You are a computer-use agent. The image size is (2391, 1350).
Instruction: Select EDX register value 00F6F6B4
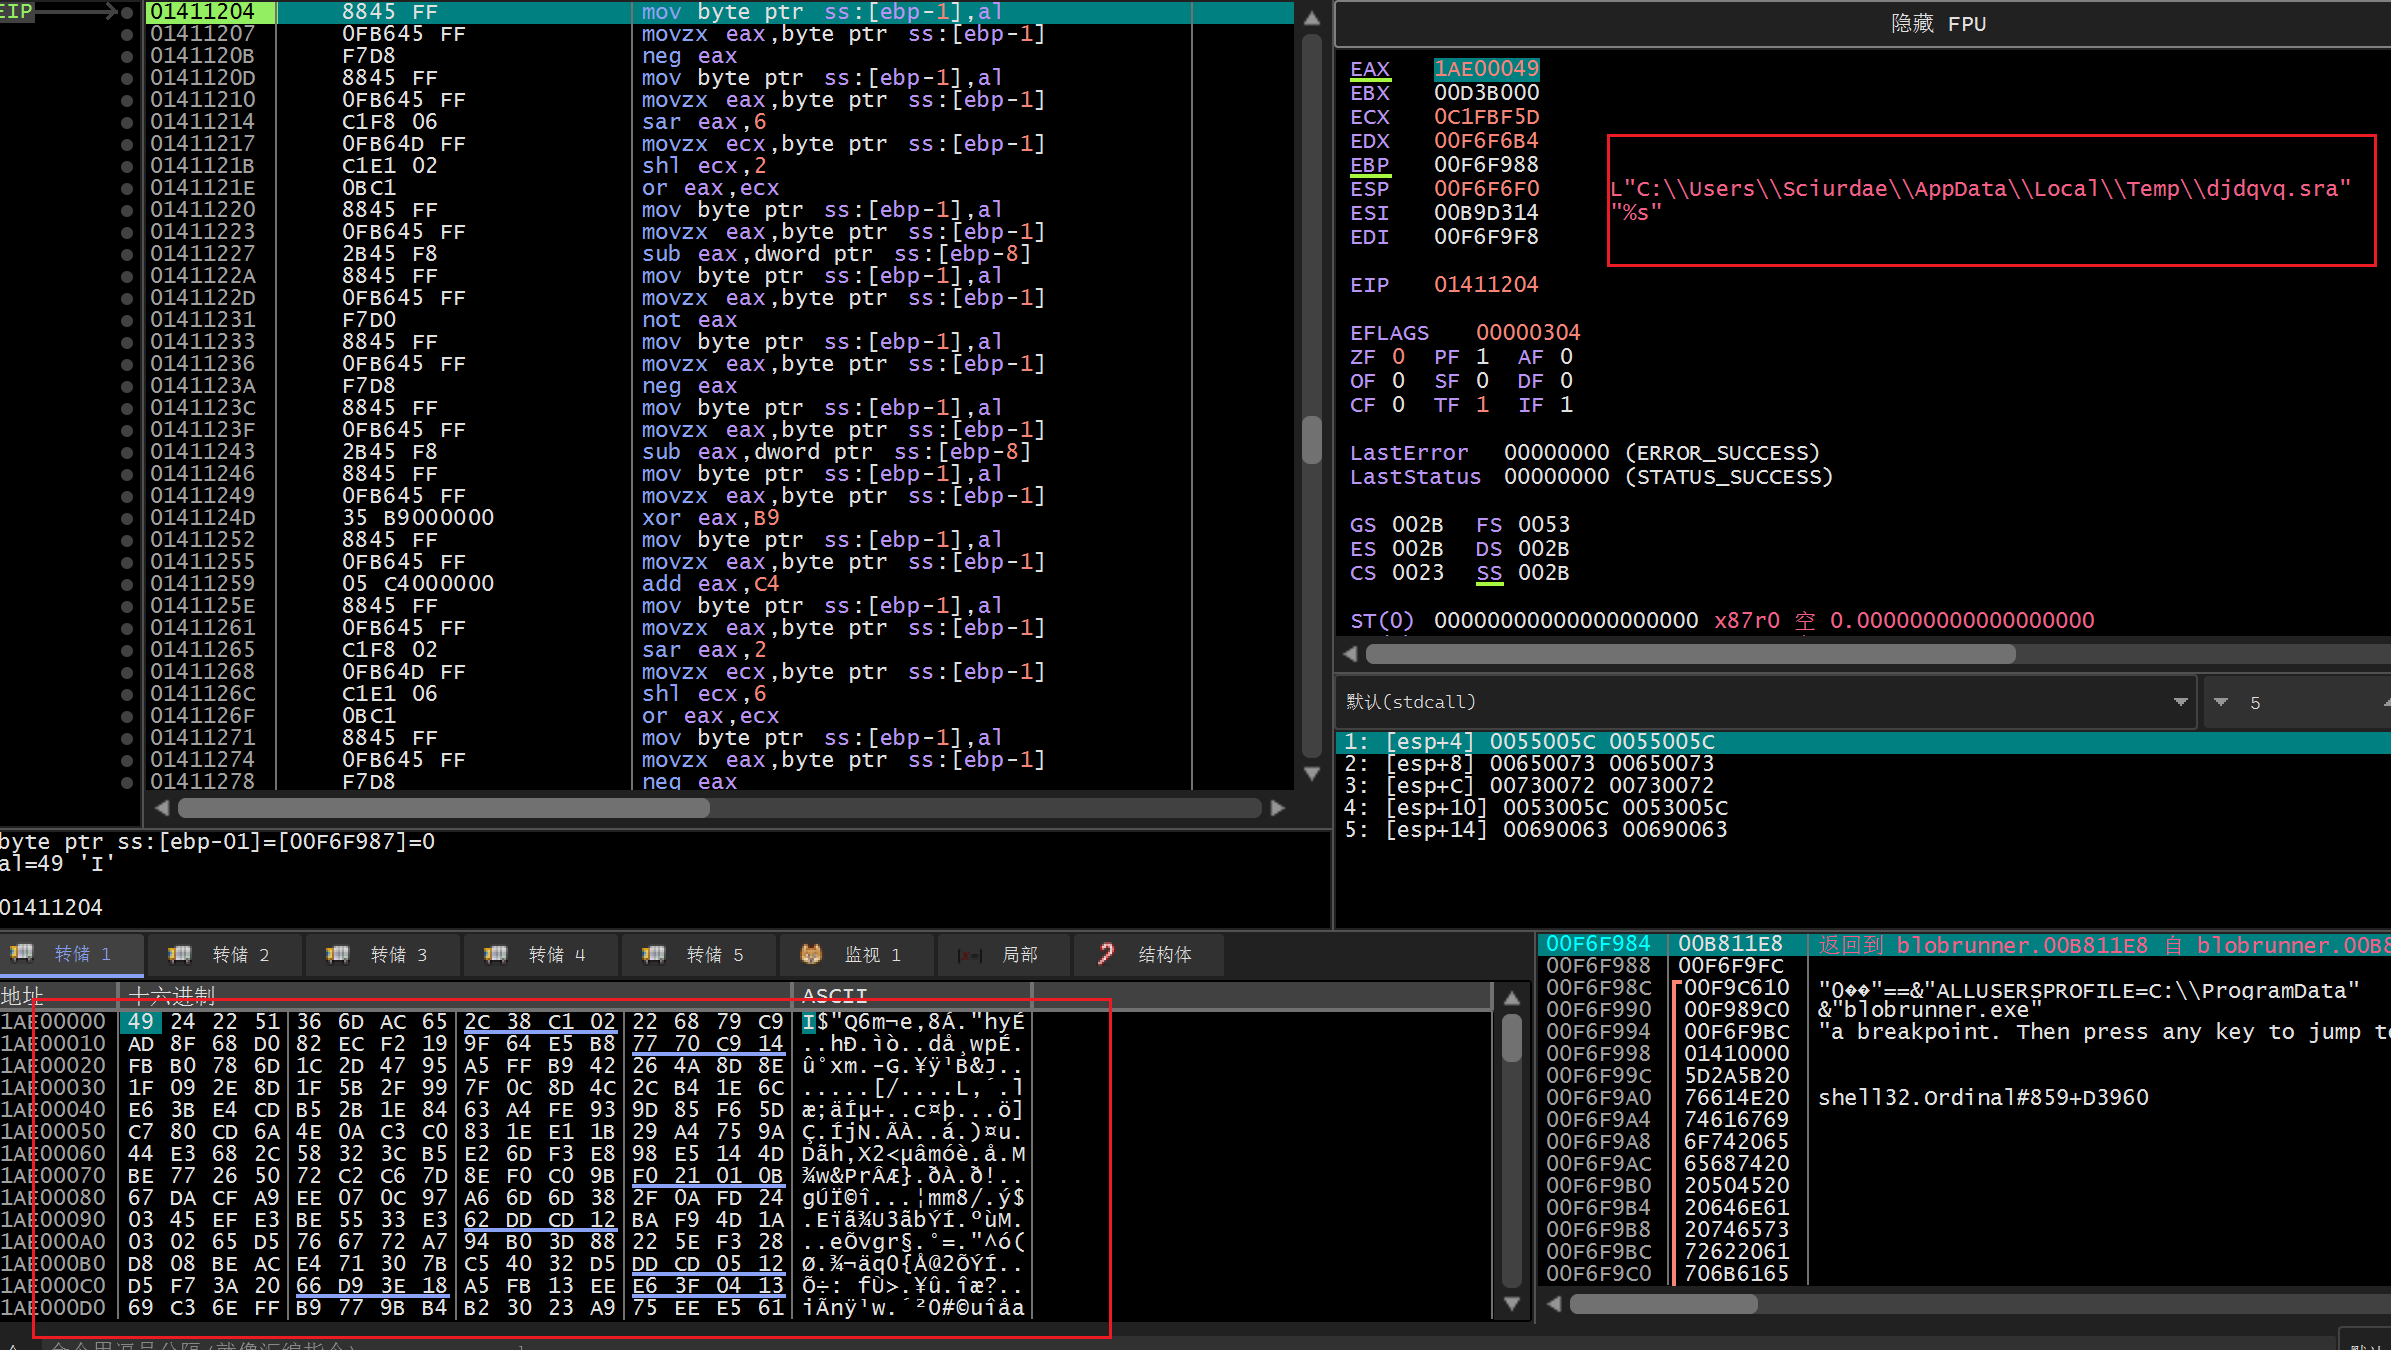[1486, 141]
